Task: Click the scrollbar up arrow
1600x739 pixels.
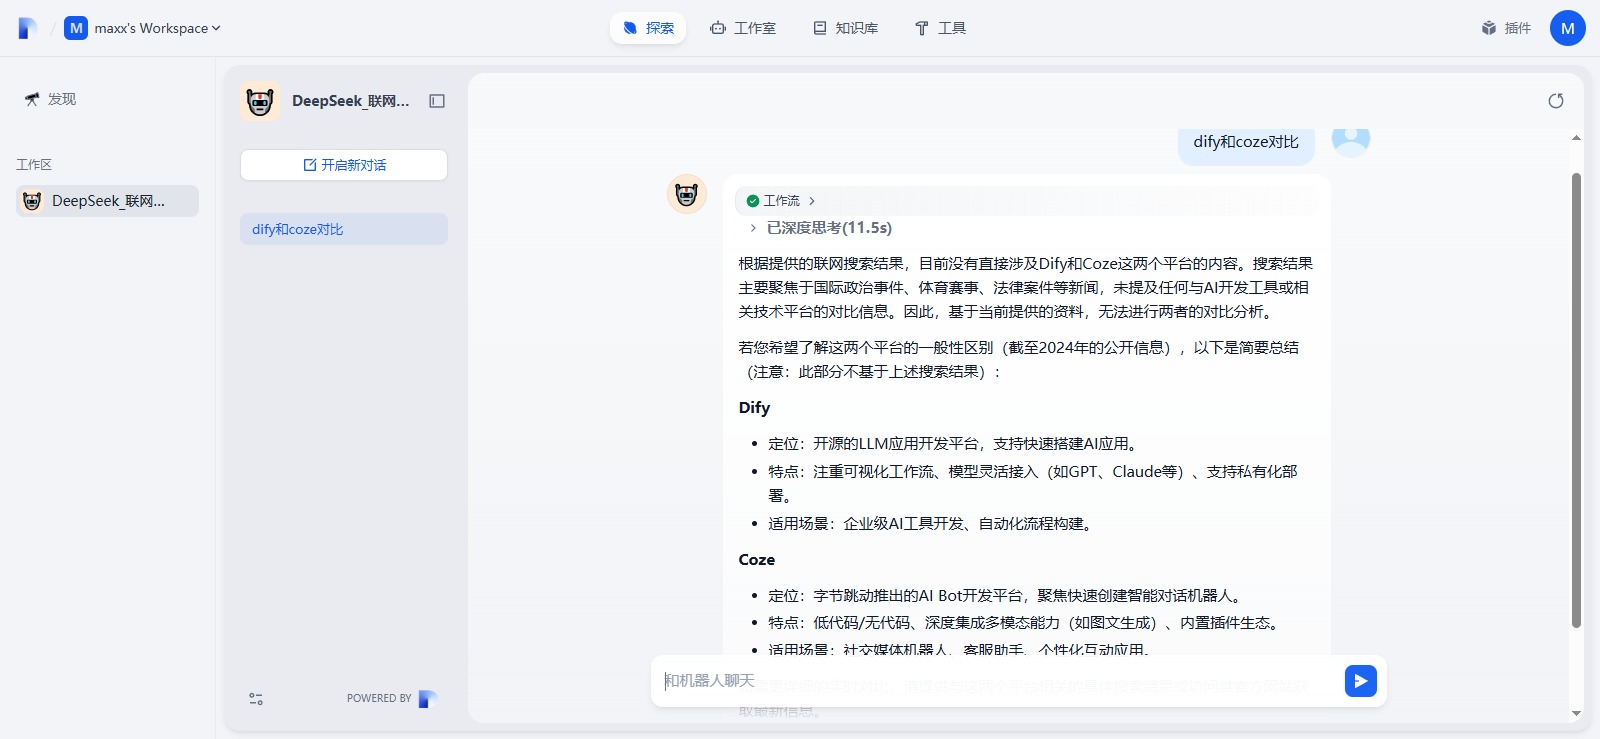Action: click(1576, 138)
